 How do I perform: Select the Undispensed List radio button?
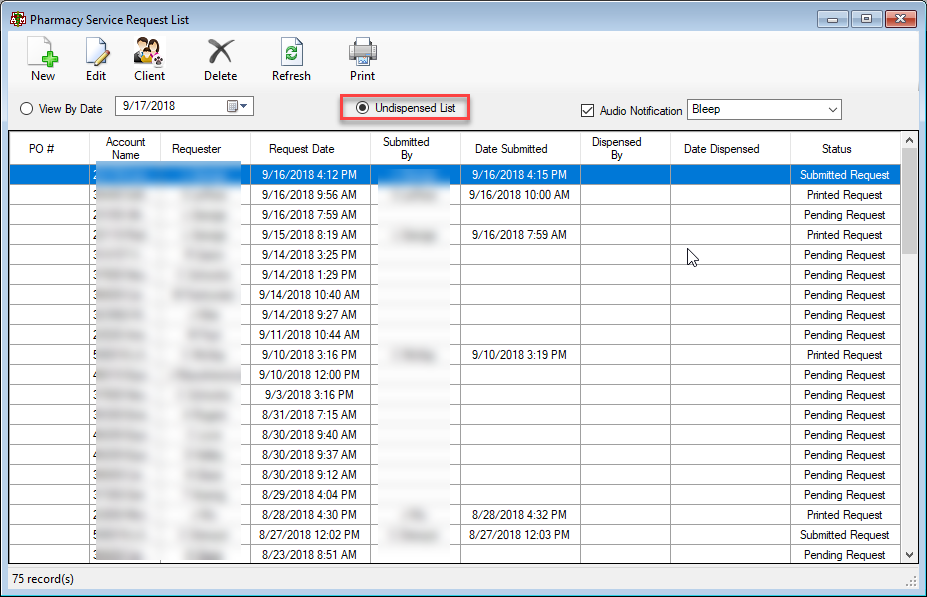[x=362, y=108]
